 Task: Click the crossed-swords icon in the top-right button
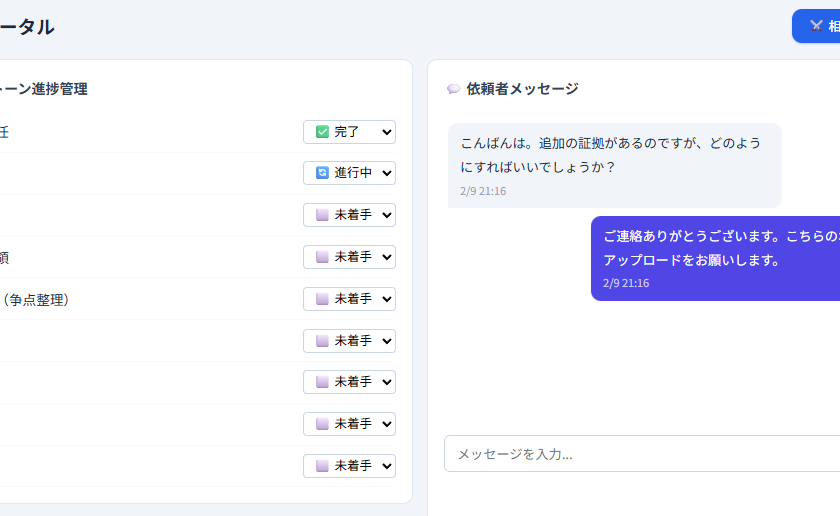(817, 27)
